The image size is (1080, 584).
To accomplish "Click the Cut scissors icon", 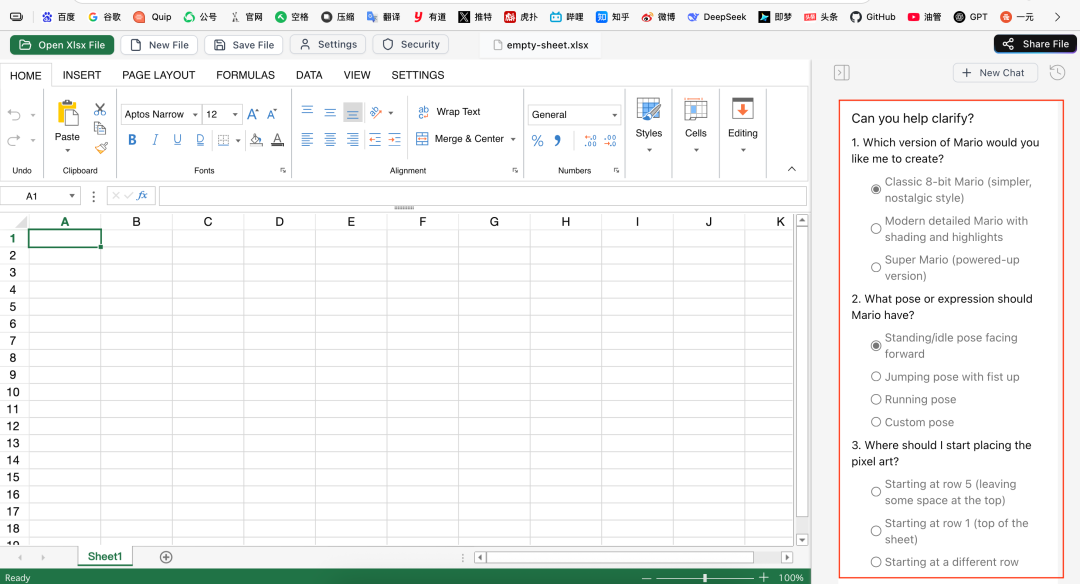I will click(100, 109).
